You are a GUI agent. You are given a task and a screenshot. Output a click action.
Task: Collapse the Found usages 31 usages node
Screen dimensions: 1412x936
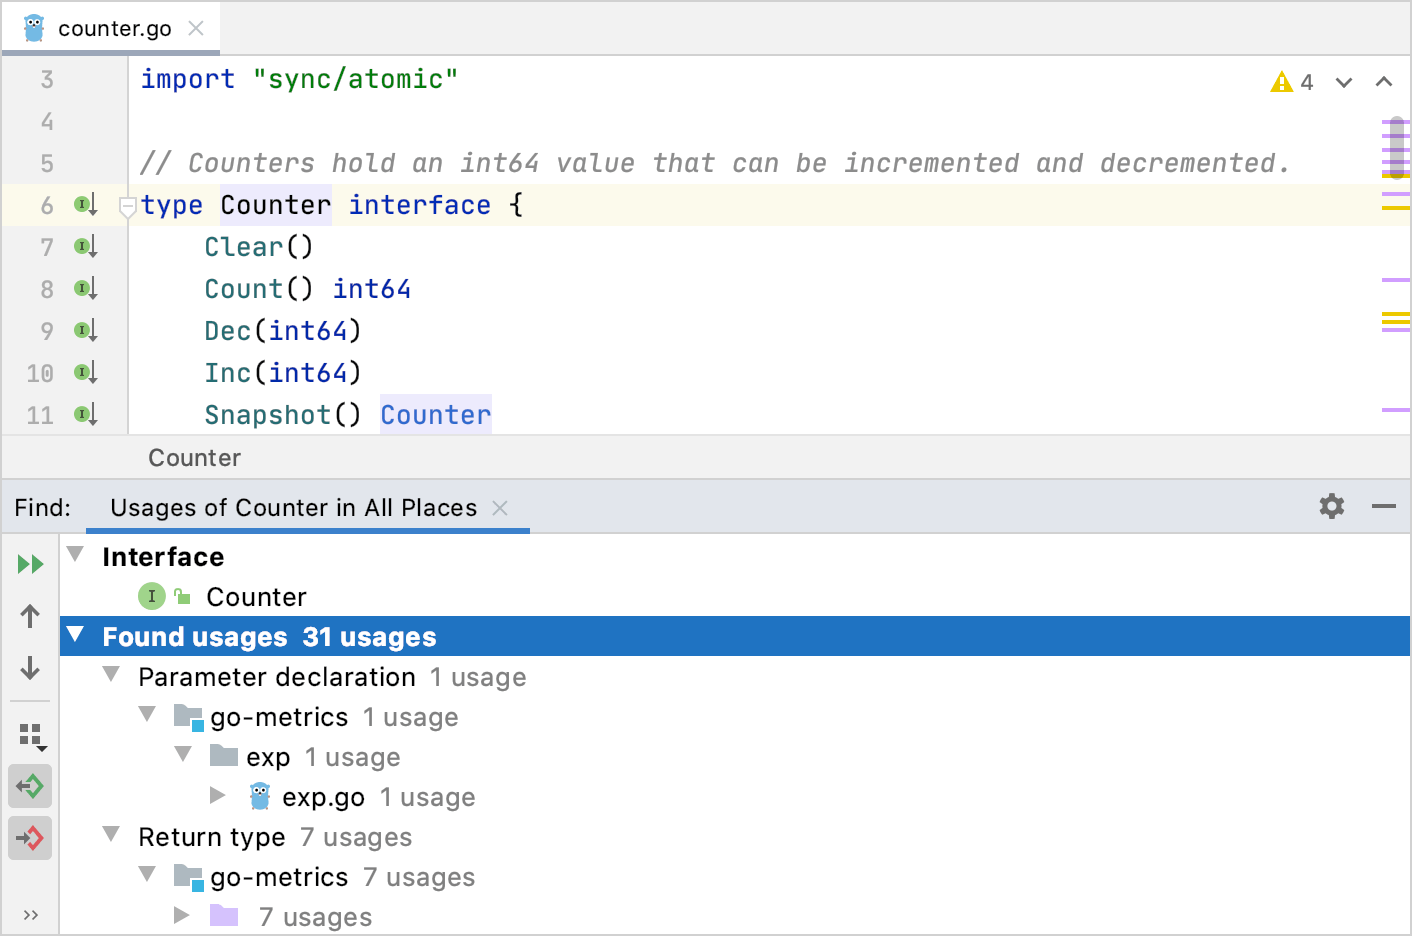click(x=76, y=636)
